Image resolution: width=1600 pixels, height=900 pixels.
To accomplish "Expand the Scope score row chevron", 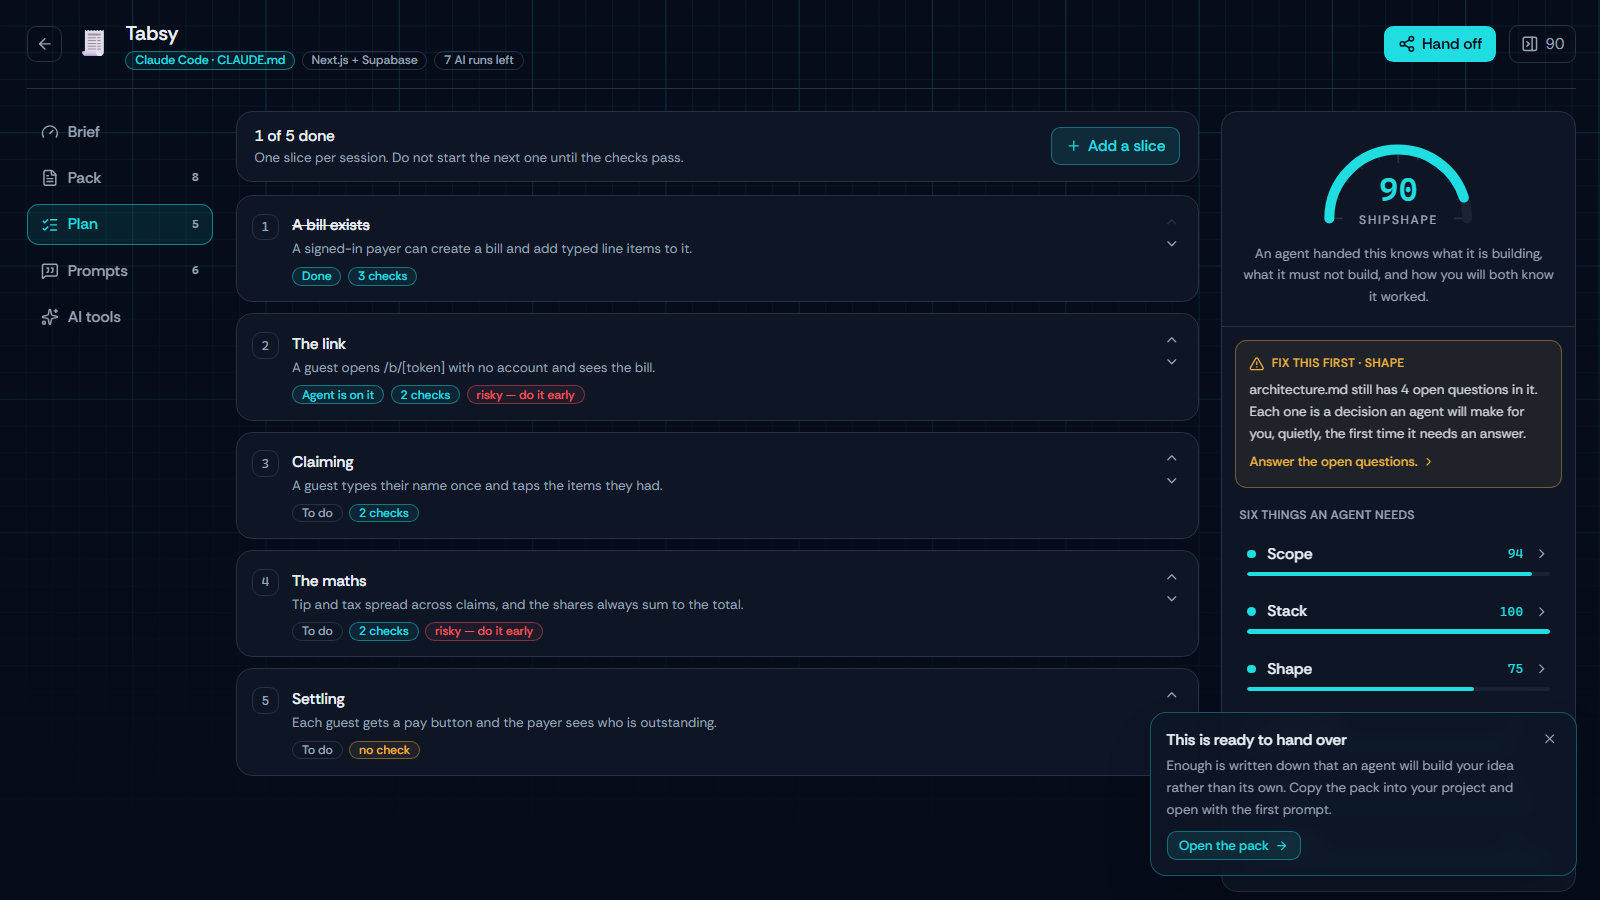I will point(1541,554).
